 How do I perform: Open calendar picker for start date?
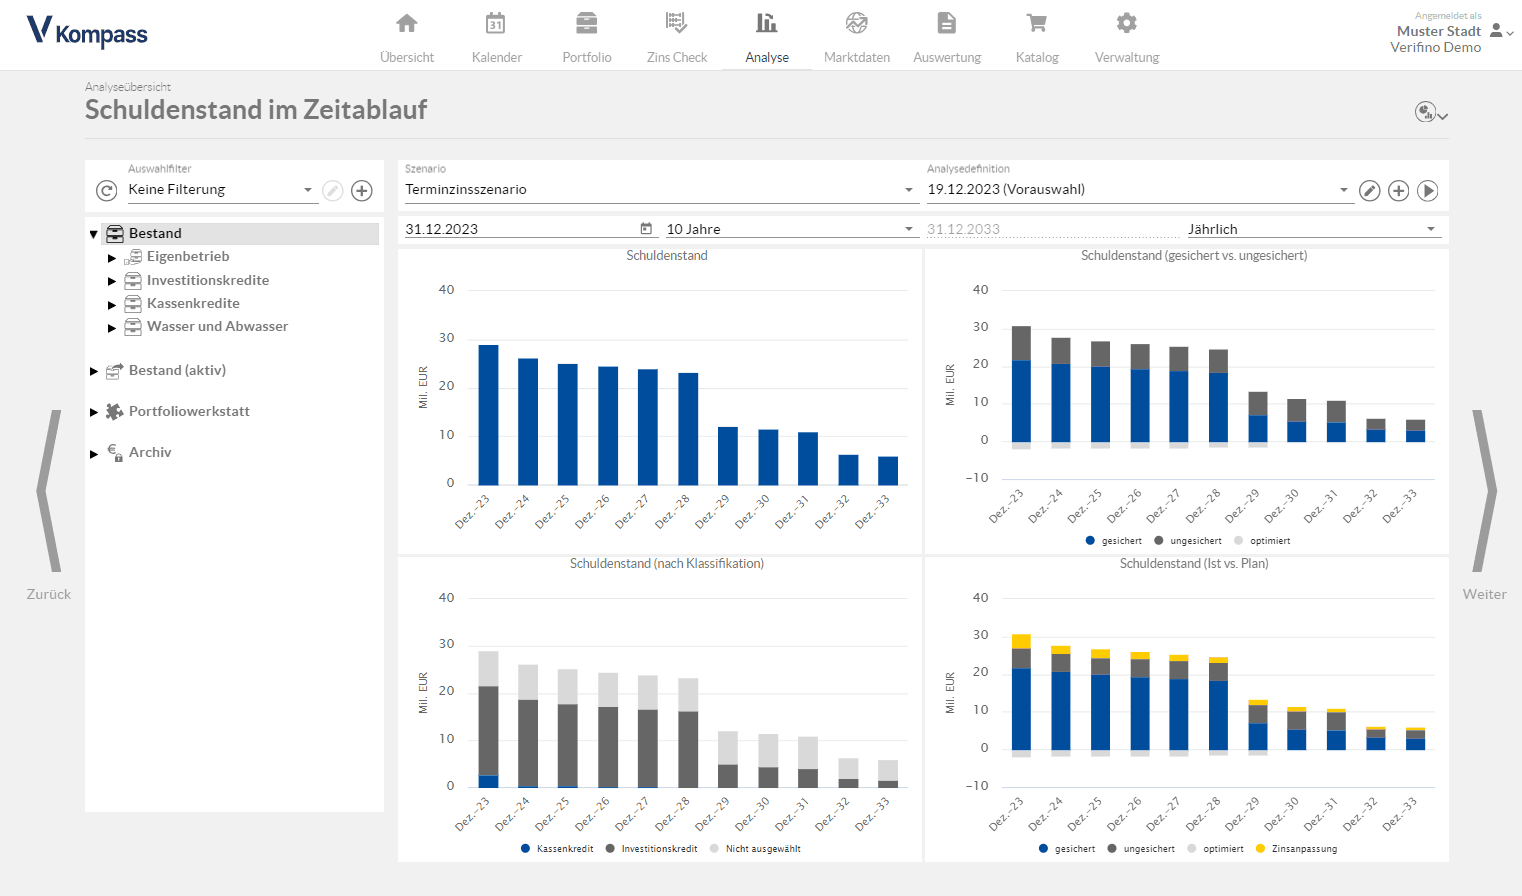(x=646, y=229)
